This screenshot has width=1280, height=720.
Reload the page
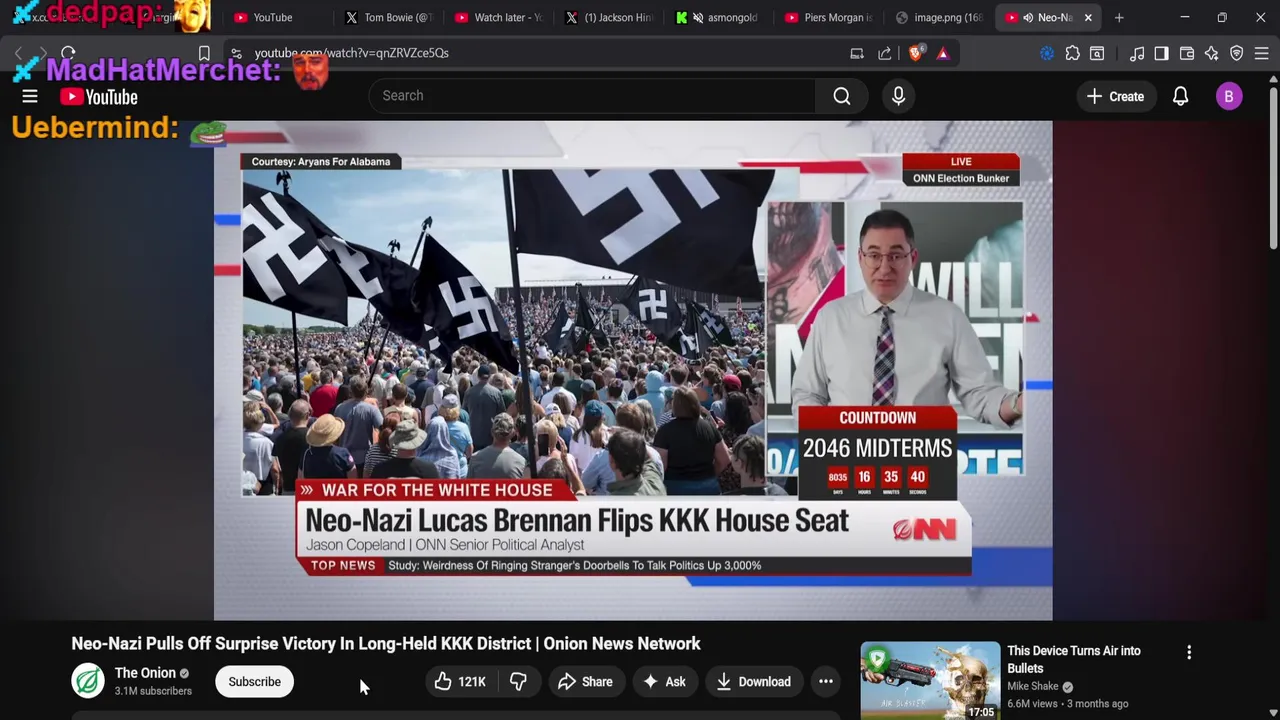[x=68, y=53]
